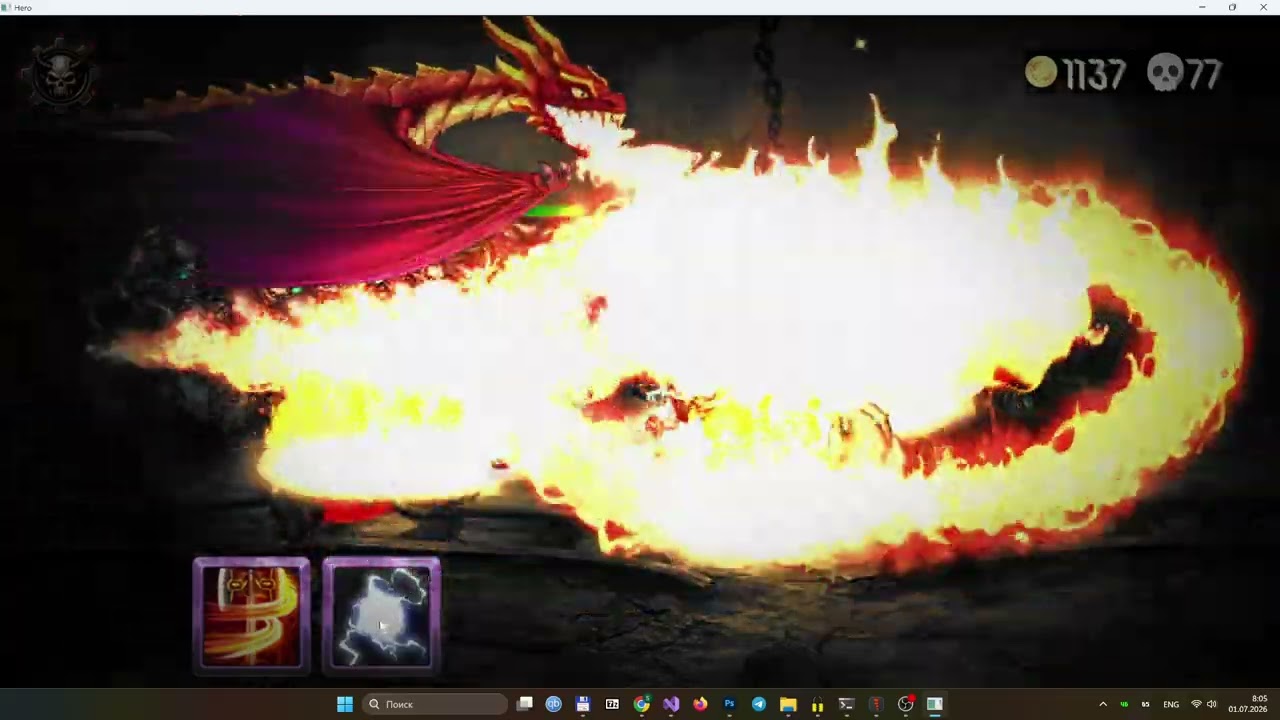Activate the fire whirl skill icon

pyautogui.click(x=251, y=614)
